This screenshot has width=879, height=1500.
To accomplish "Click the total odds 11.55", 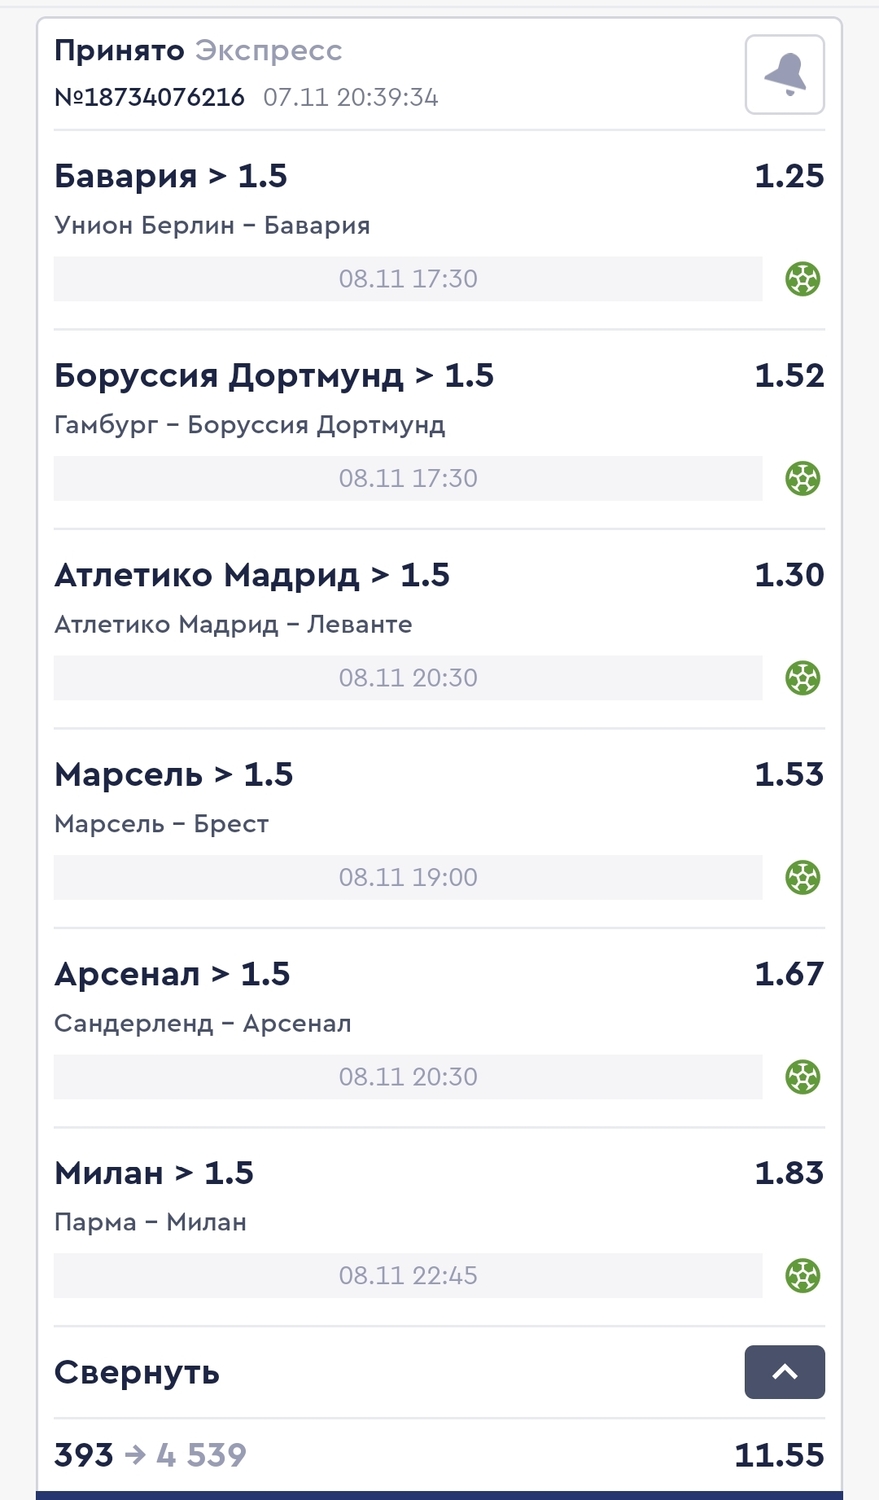I will [779, 1455].
